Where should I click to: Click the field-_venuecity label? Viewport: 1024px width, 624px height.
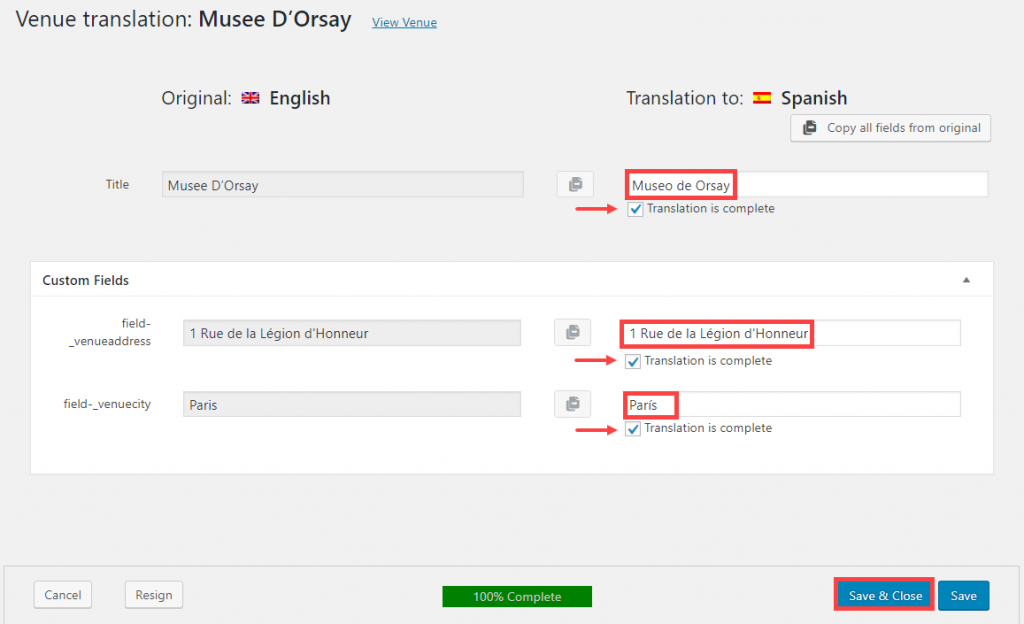tap(107, 404)
